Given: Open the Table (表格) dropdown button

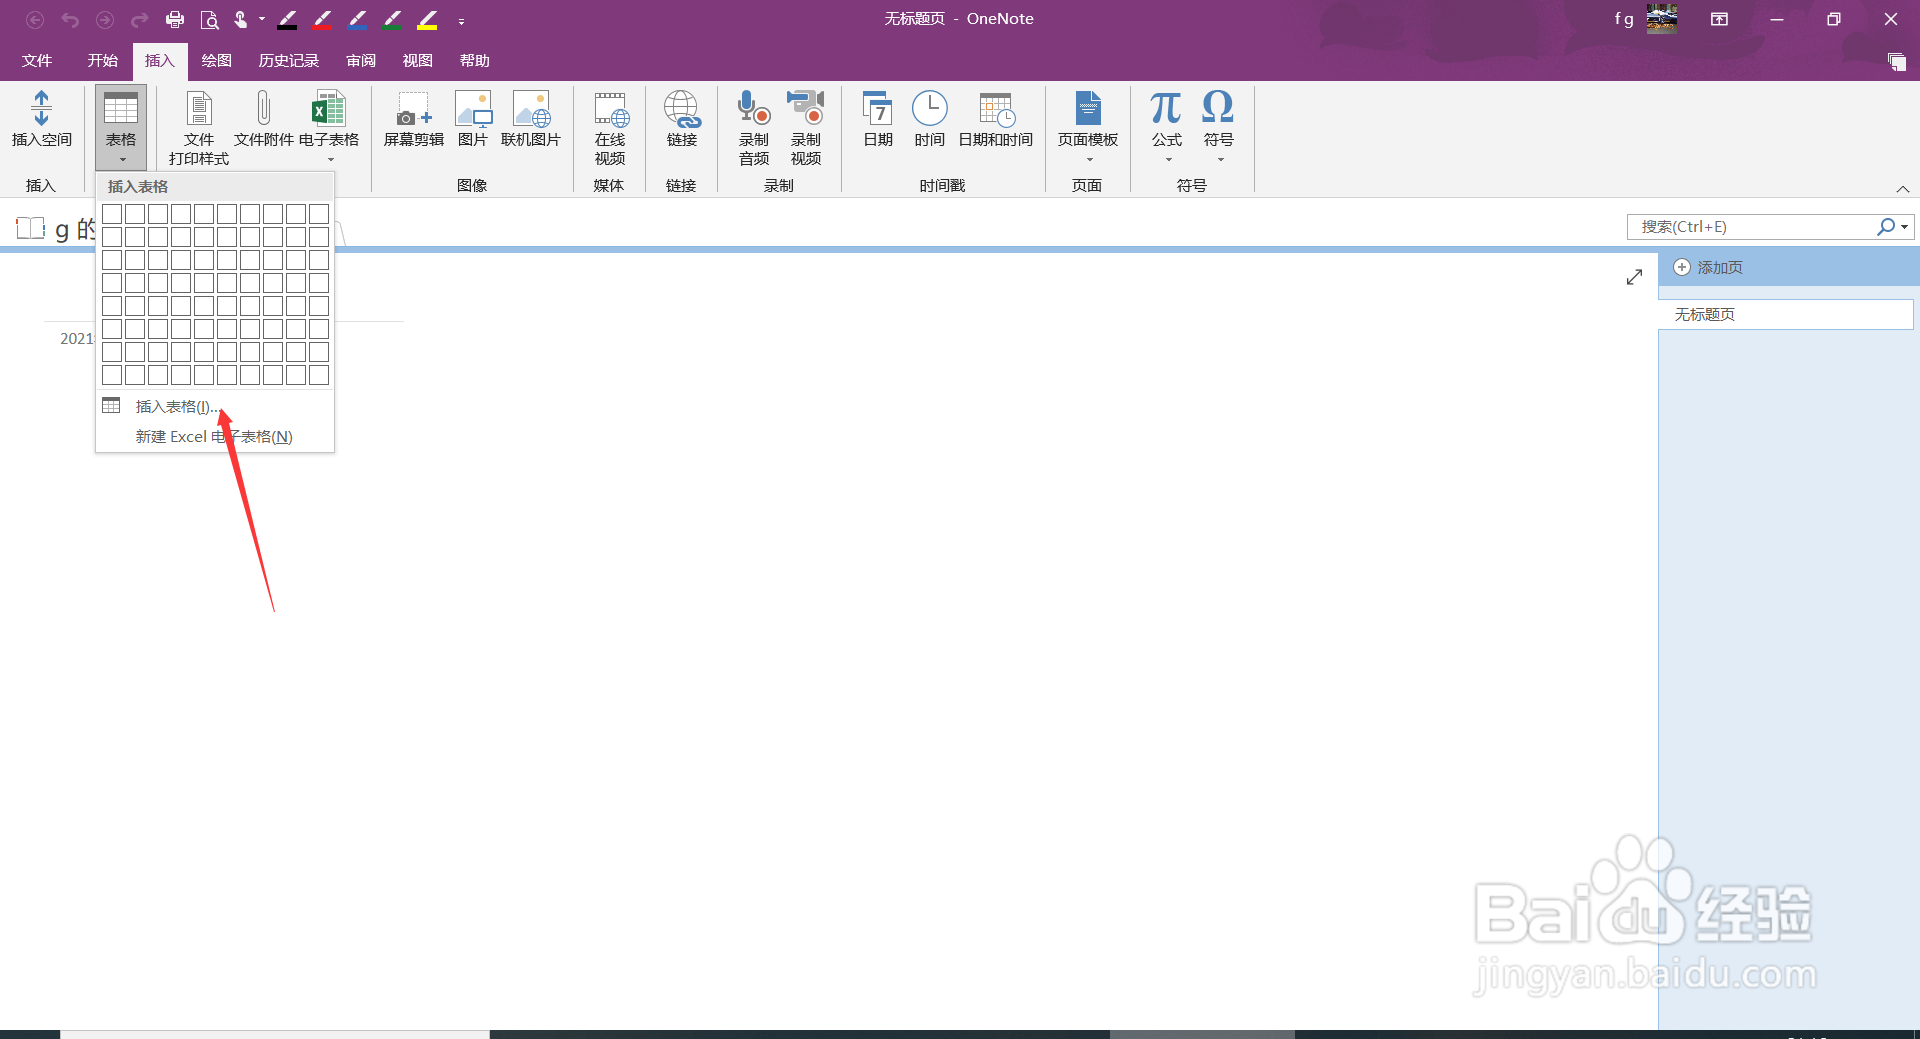Looking at the screenshot, I should click(x=121, y=128).
